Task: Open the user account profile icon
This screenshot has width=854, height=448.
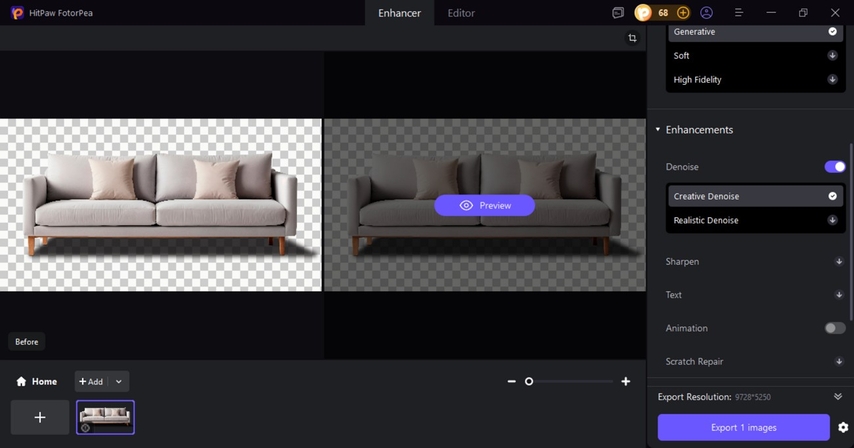Action: point(707,13)
